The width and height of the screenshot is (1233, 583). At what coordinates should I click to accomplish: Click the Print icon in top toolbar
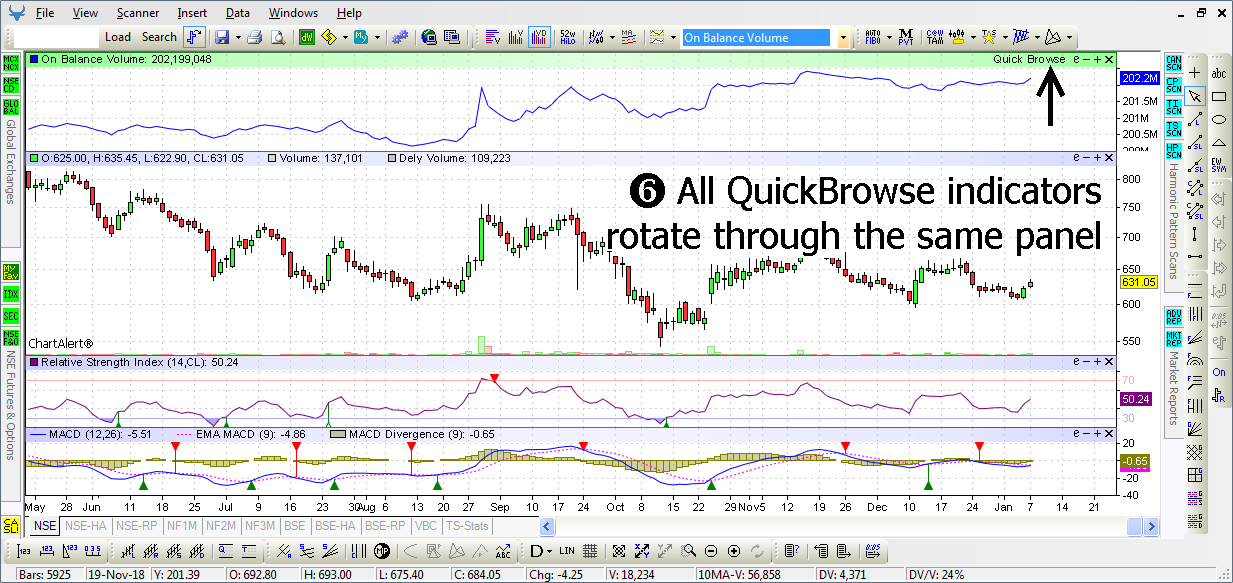254,37
